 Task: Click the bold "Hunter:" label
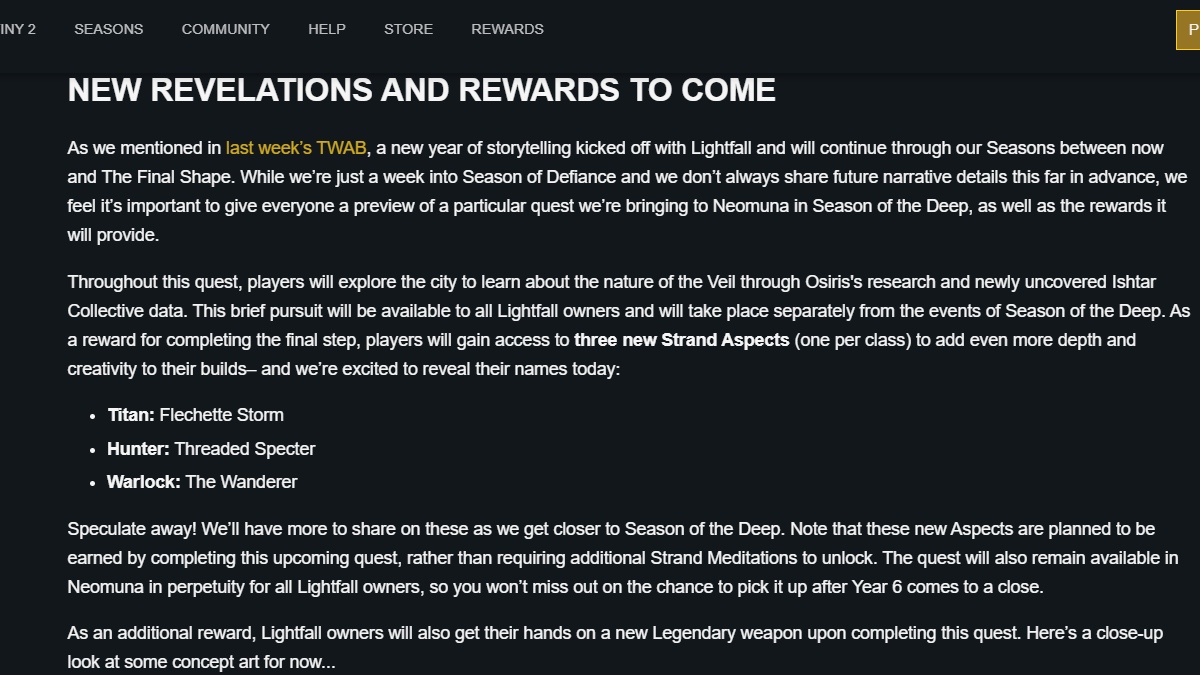[x=138, y=449]
